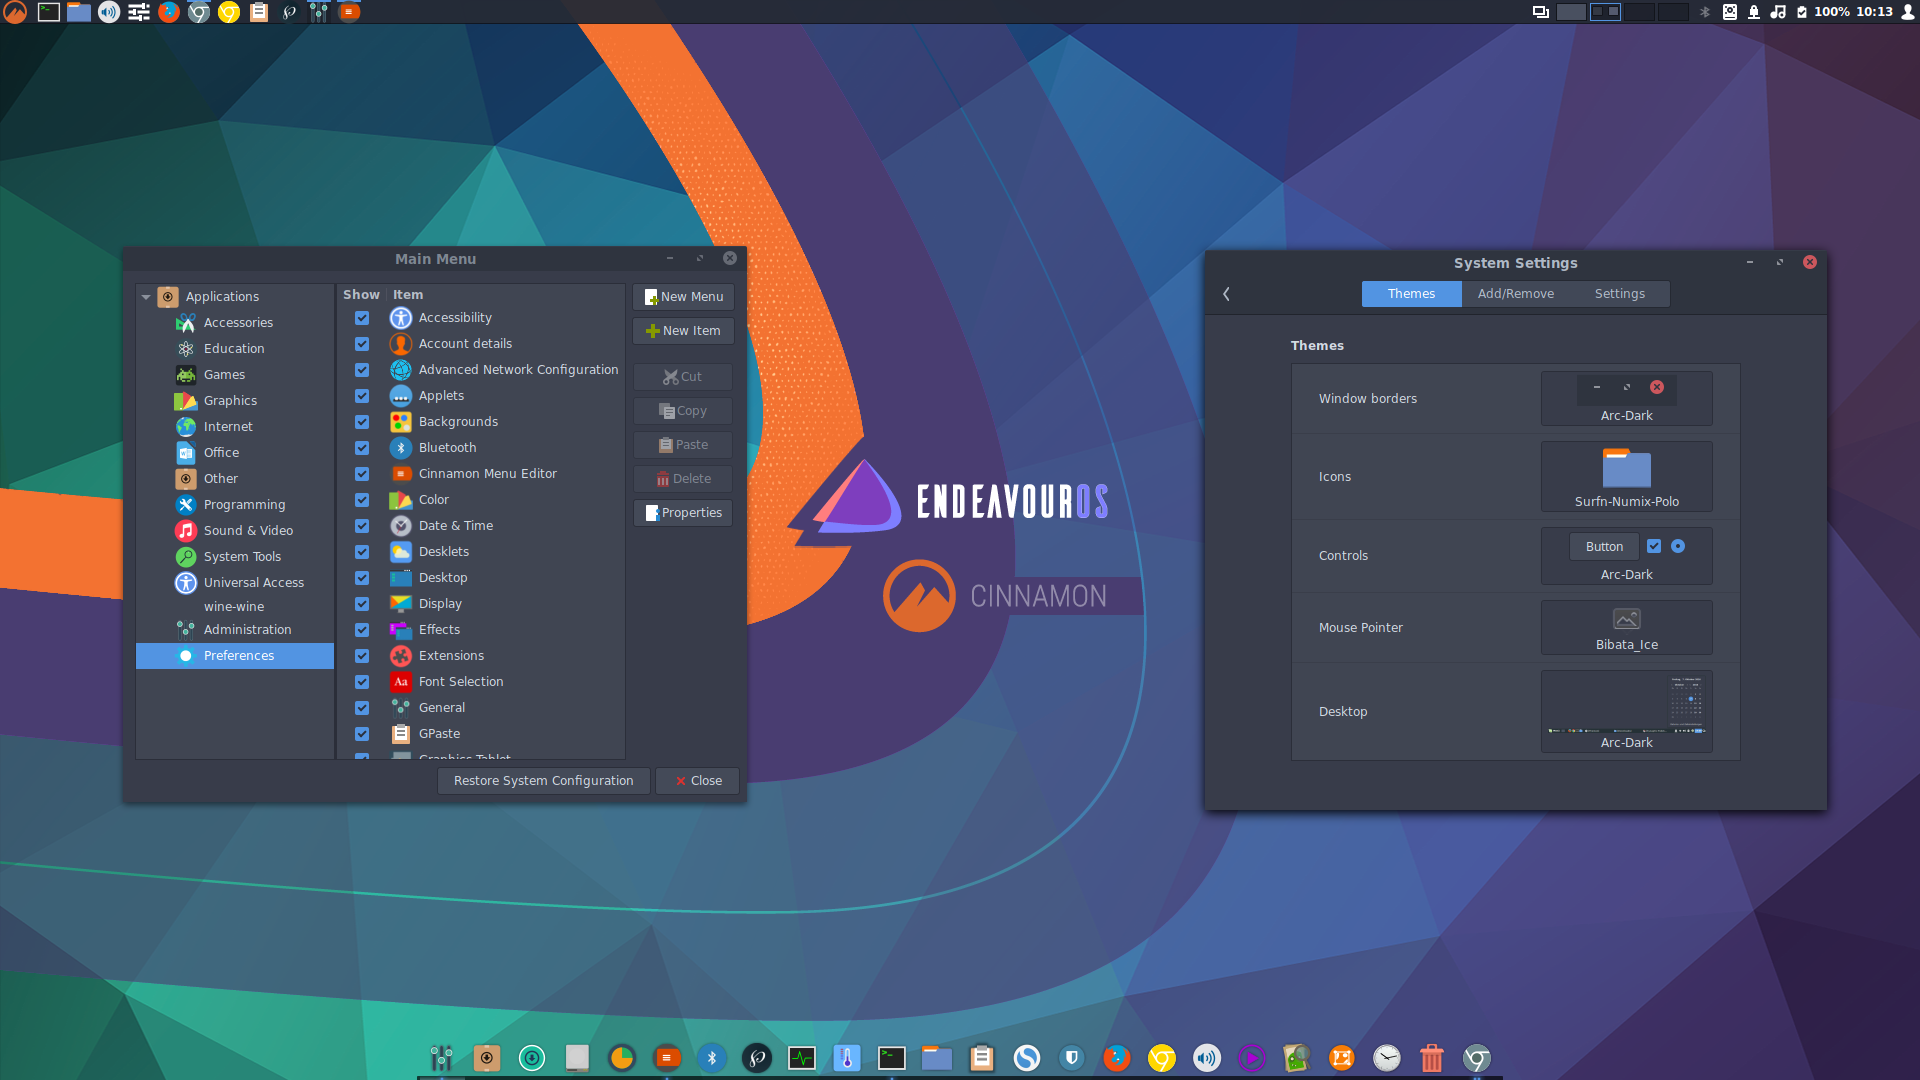Viewport: 1920px width, 1080px height.
Task: Click the Restore System Configuration button
Action: coord(543,780)
